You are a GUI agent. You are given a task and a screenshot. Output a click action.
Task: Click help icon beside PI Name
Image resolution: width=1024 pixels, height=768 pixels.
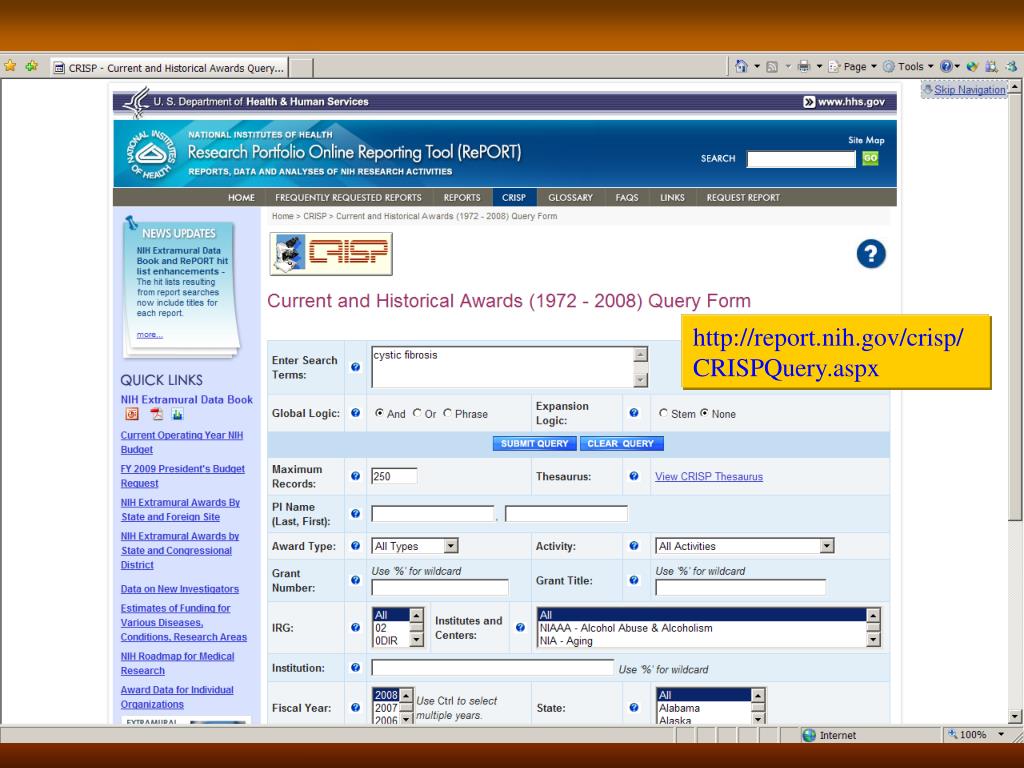(x=355, y=513)
